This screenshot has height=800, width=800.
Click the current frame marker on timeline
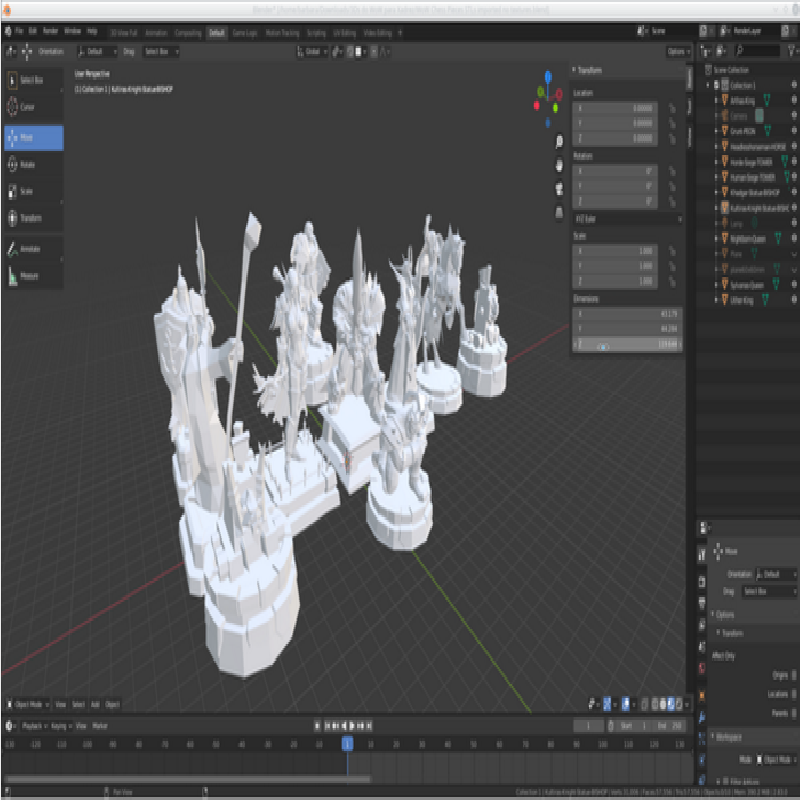click(x=347, y=744)
